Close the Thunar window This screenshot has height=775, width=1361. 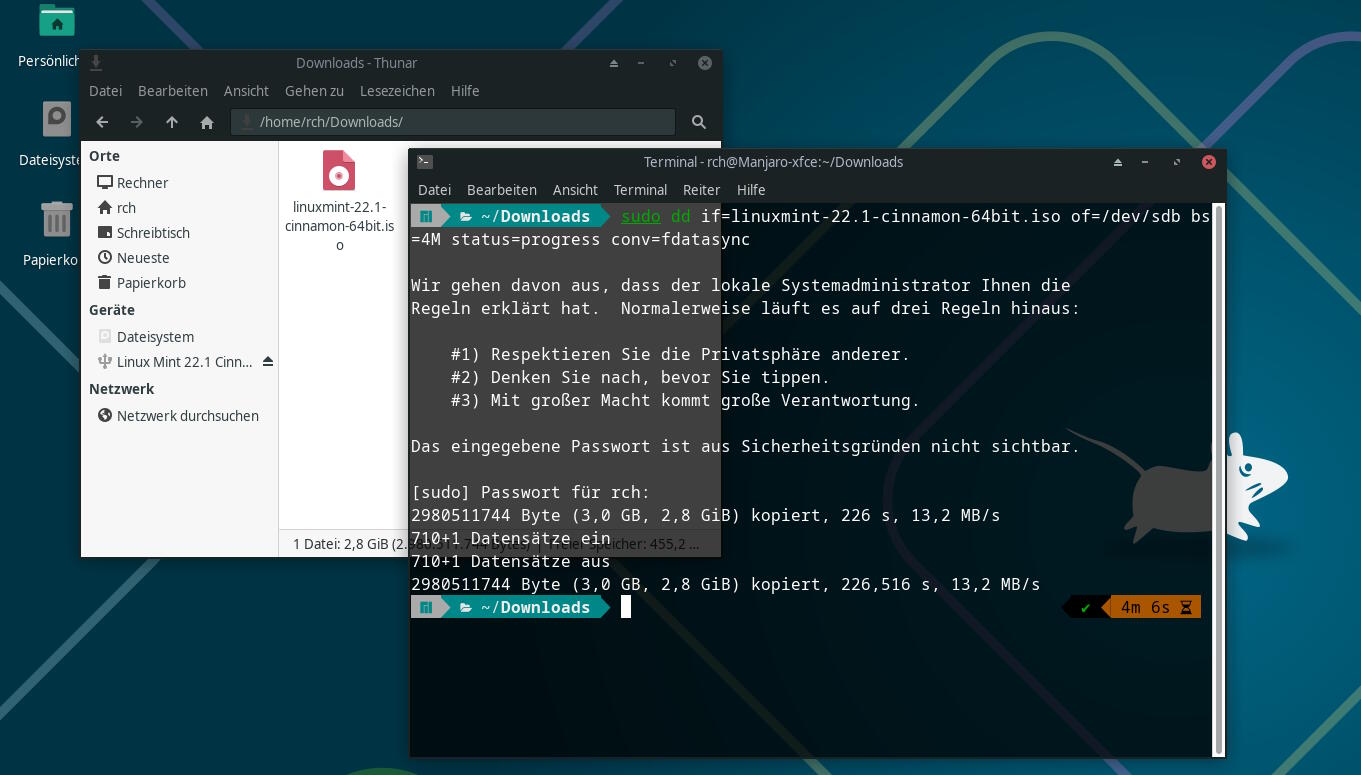coord(704,62)
